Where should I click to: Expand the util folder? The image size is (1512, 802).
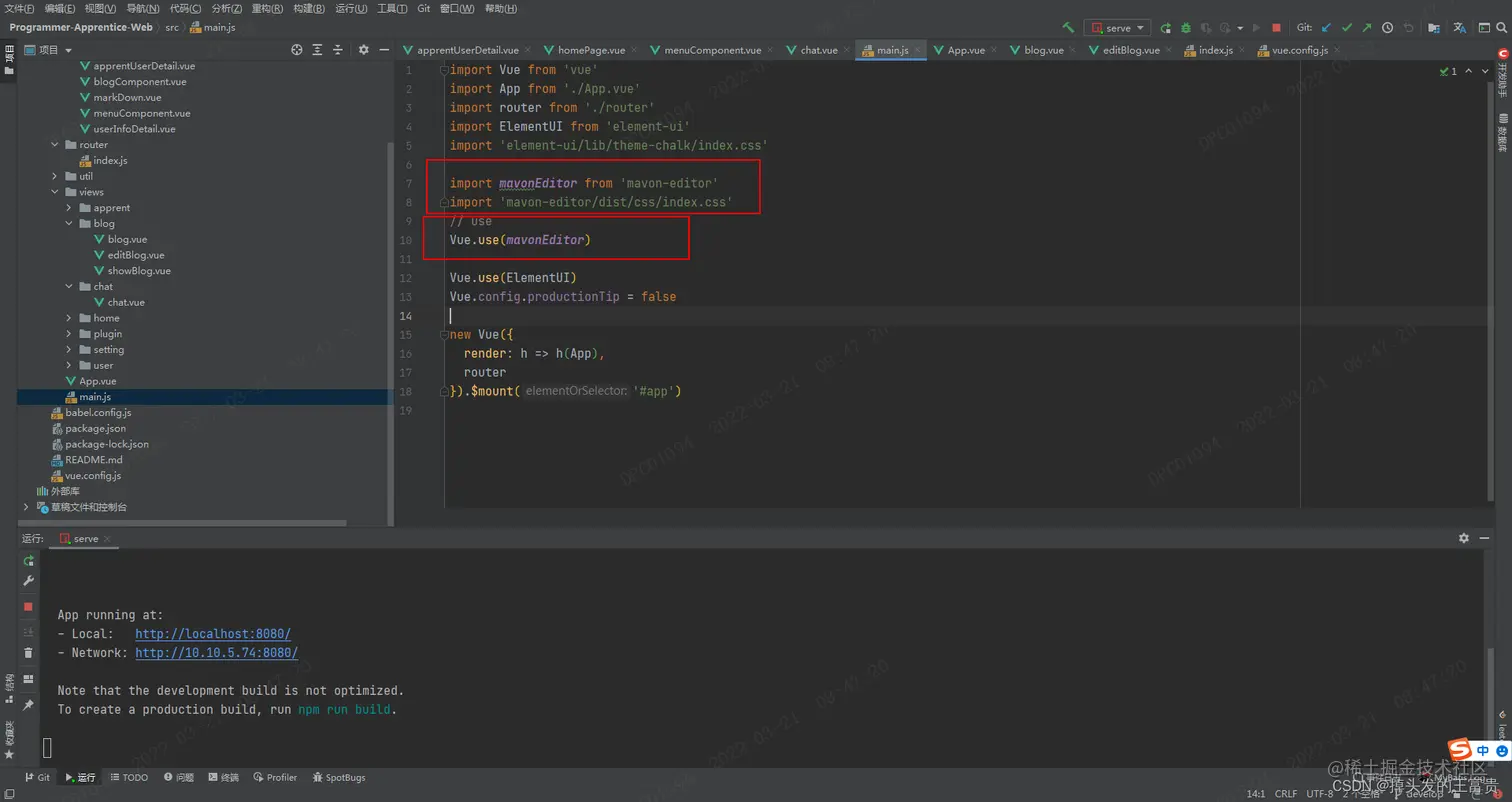tap(55, 176)
